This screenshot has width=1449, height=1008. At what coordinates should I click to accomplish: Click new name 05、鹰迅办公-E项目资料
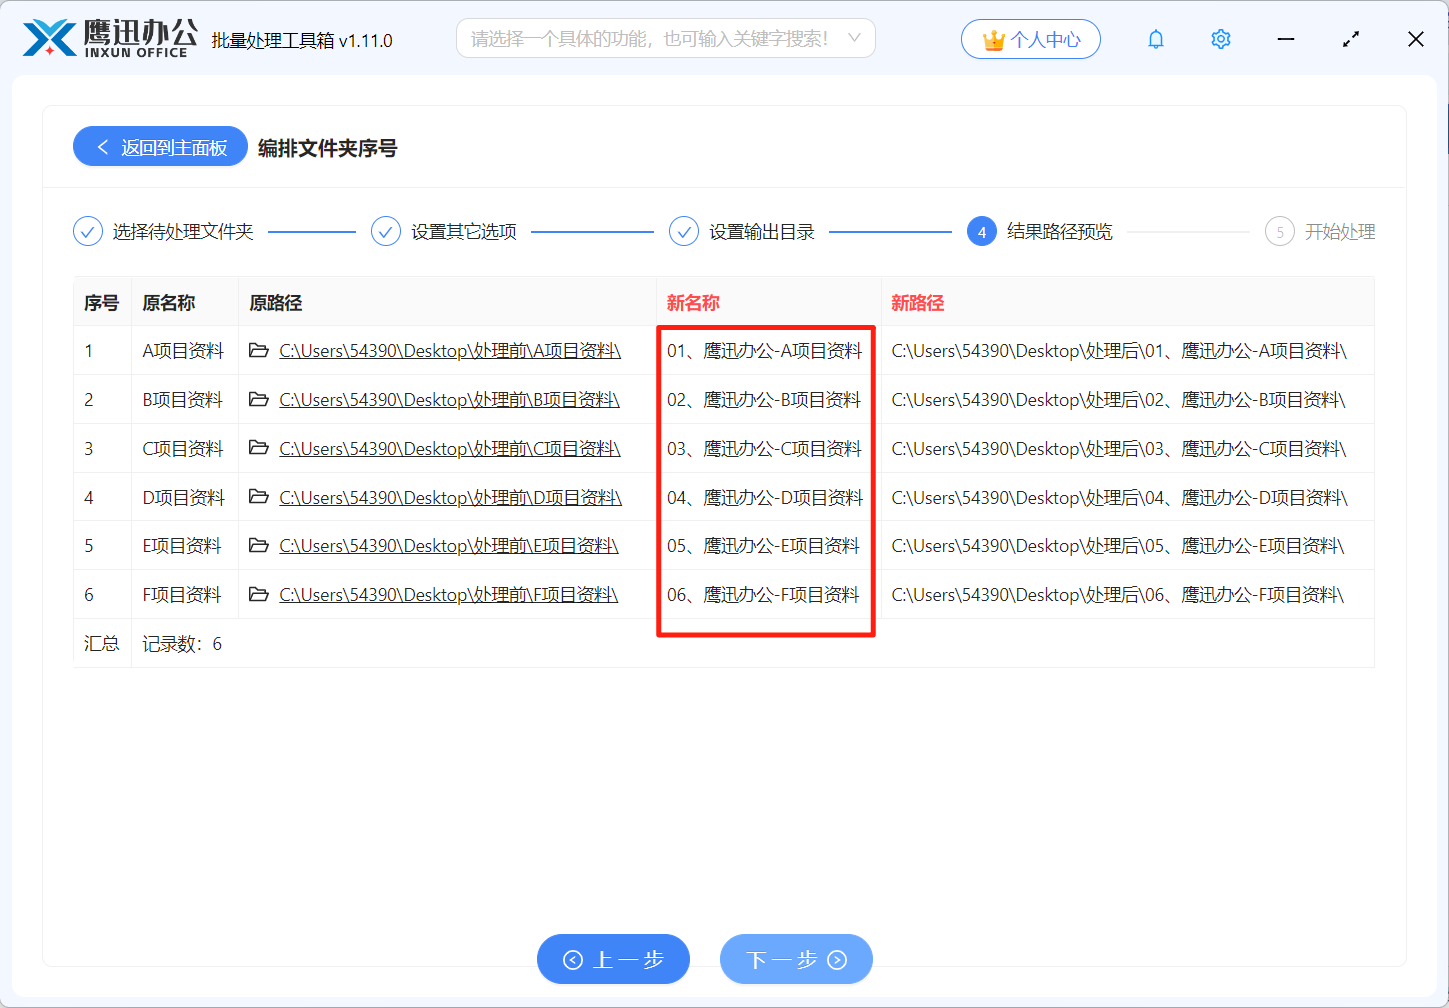[x=763, y=546]
